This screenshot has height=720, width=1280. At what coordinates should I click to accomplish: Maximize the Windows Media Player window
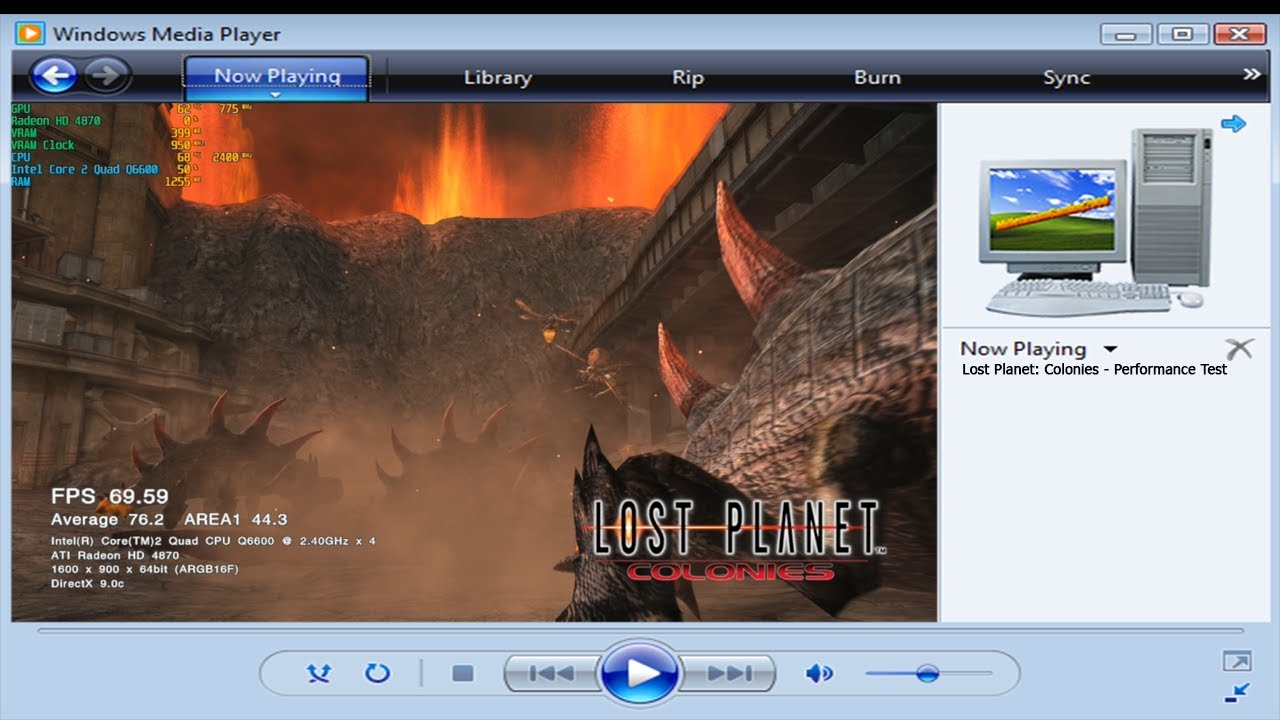1183,34
